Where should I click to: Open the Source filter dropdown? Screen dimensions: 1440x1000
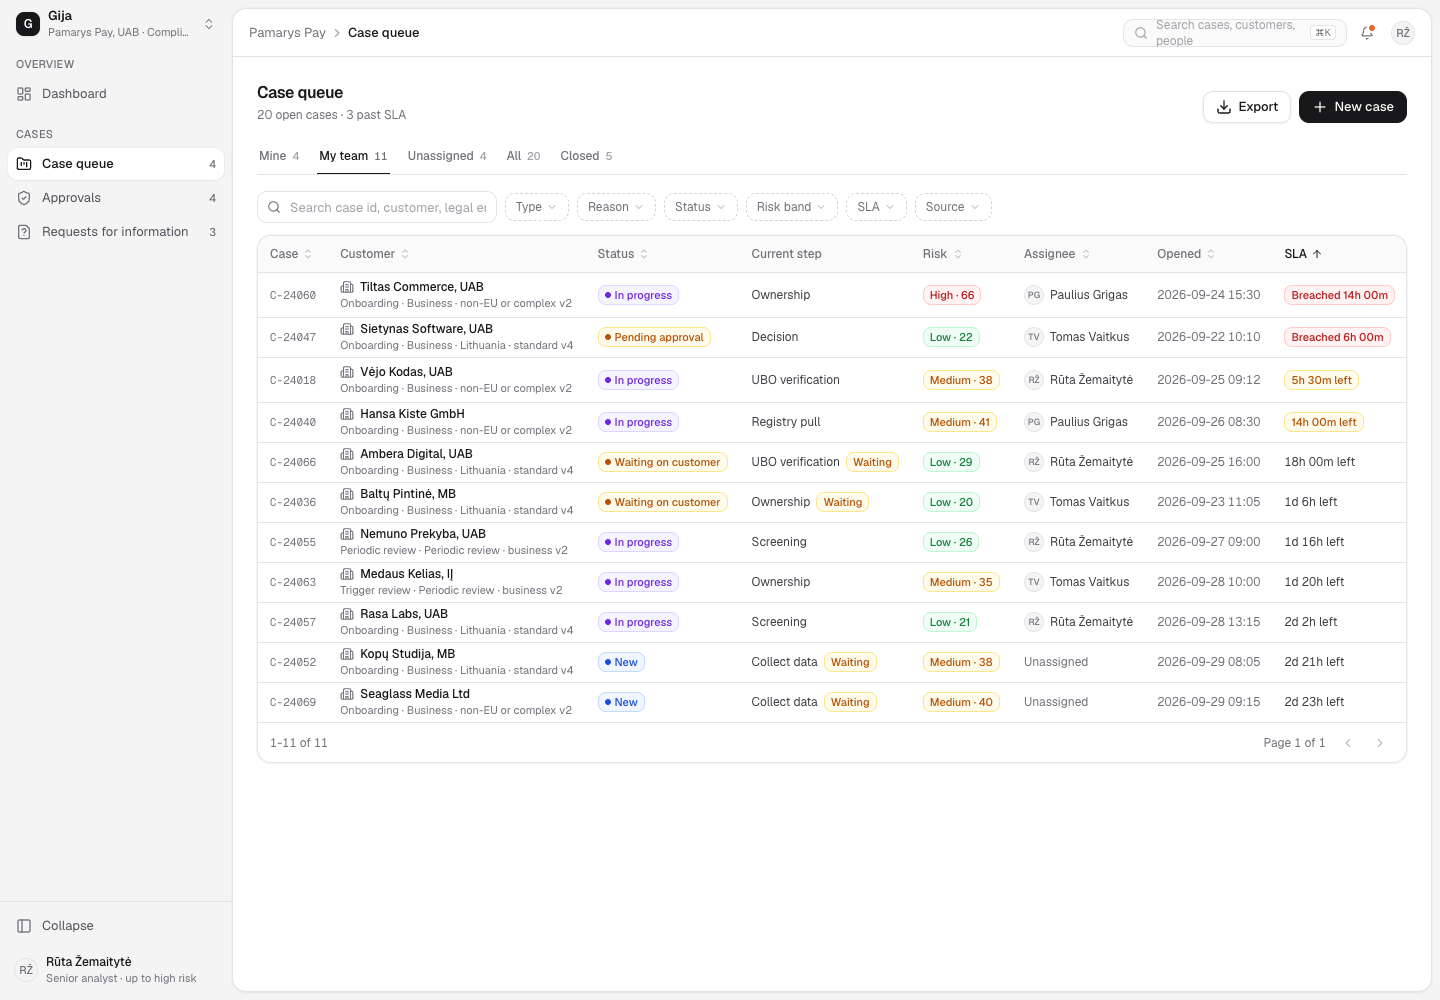(x=953, y=207)
